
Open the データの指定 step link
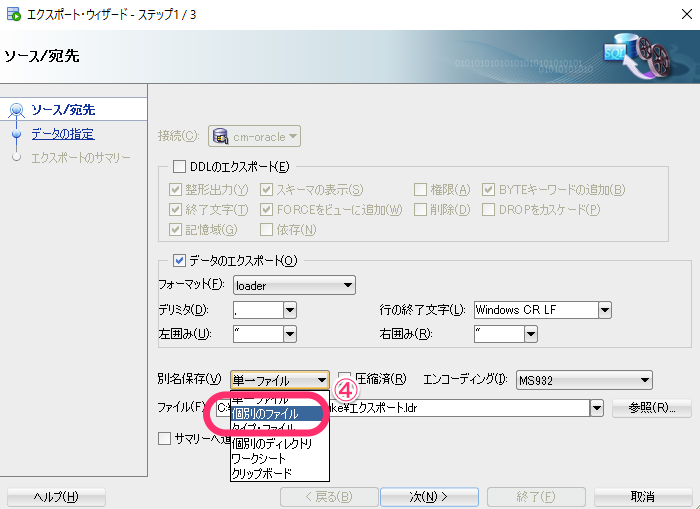[x=62, y=134]
